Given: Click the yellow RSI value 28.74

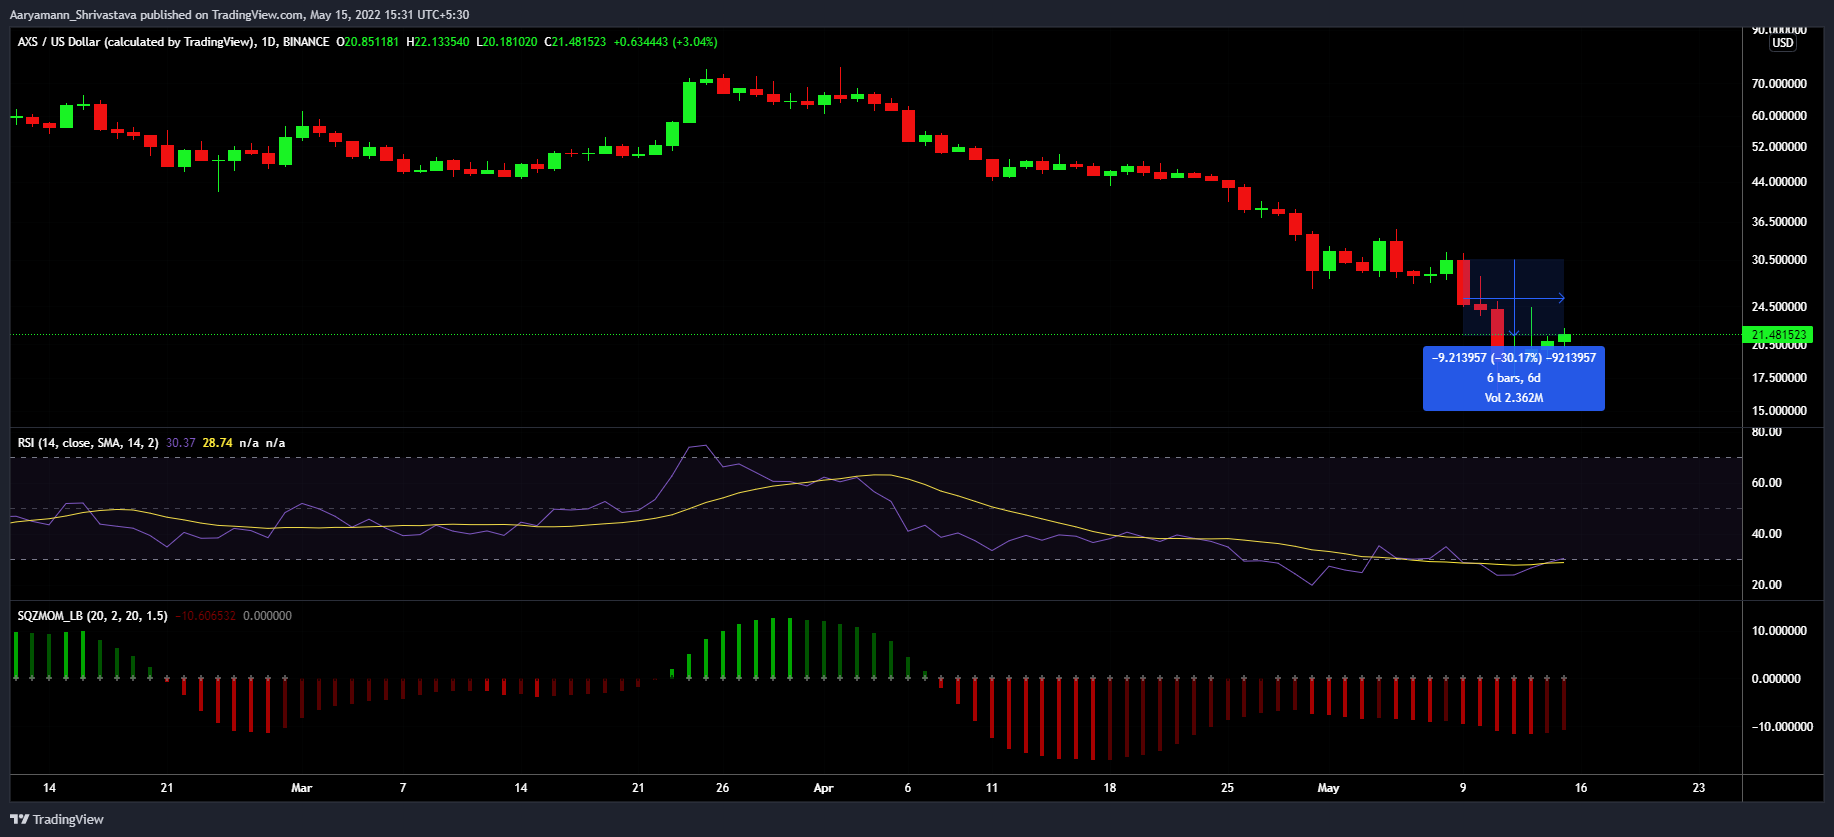Looking at the screenshot, I should point(217,443).
